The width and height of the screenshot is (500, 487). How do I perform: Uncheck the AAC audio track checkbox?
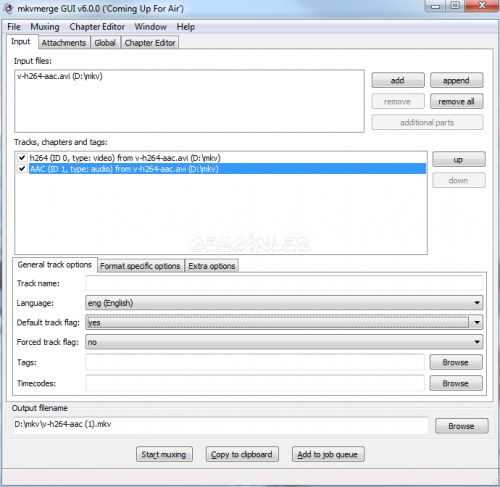(x=22, y=169)
